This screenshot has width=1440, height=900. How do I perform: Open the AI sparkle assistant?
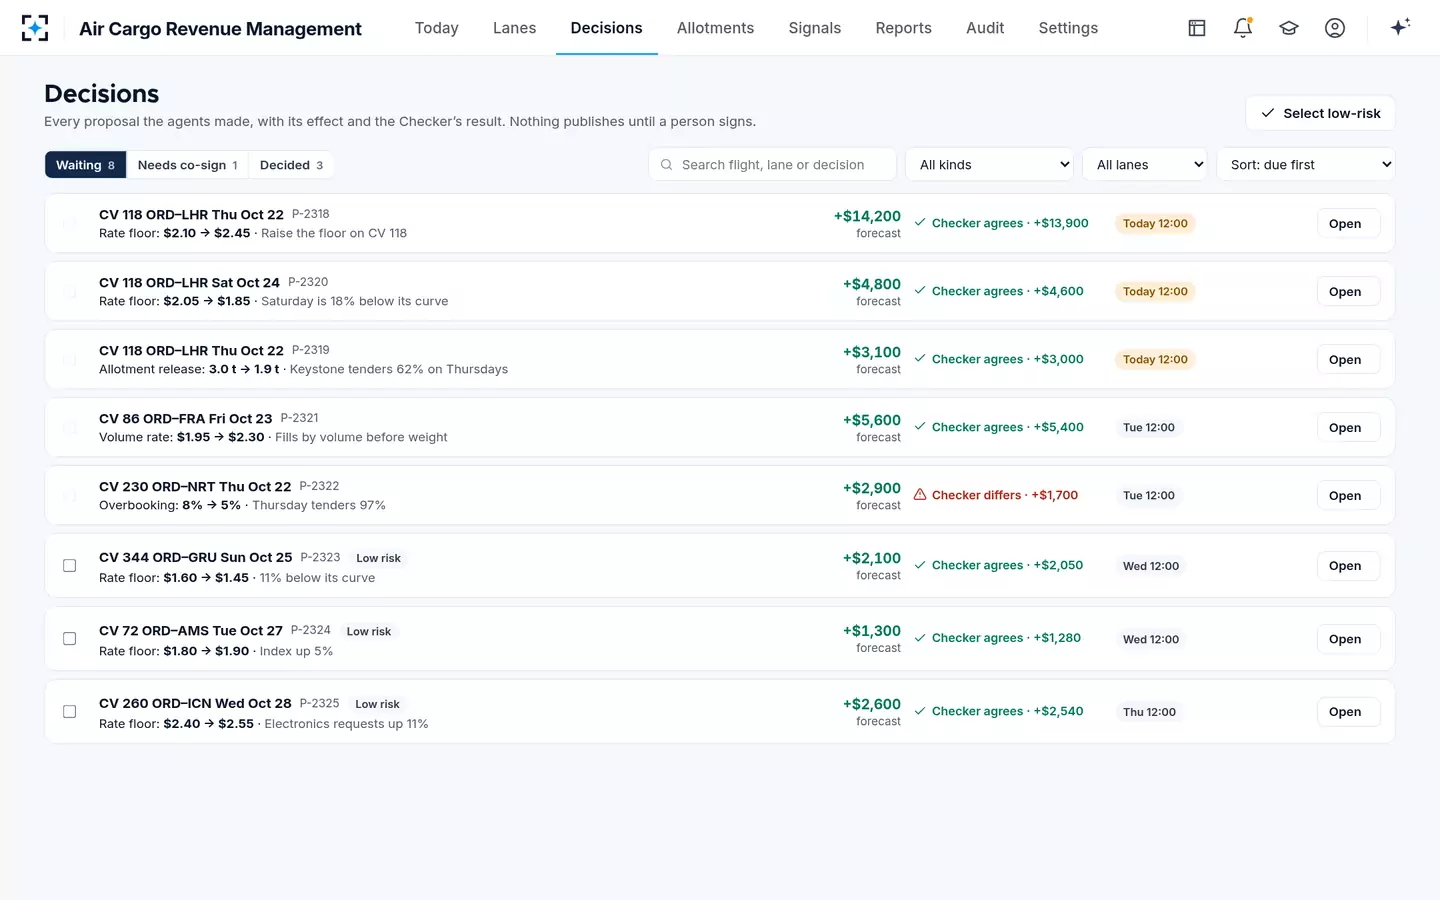pos(1400,27)
